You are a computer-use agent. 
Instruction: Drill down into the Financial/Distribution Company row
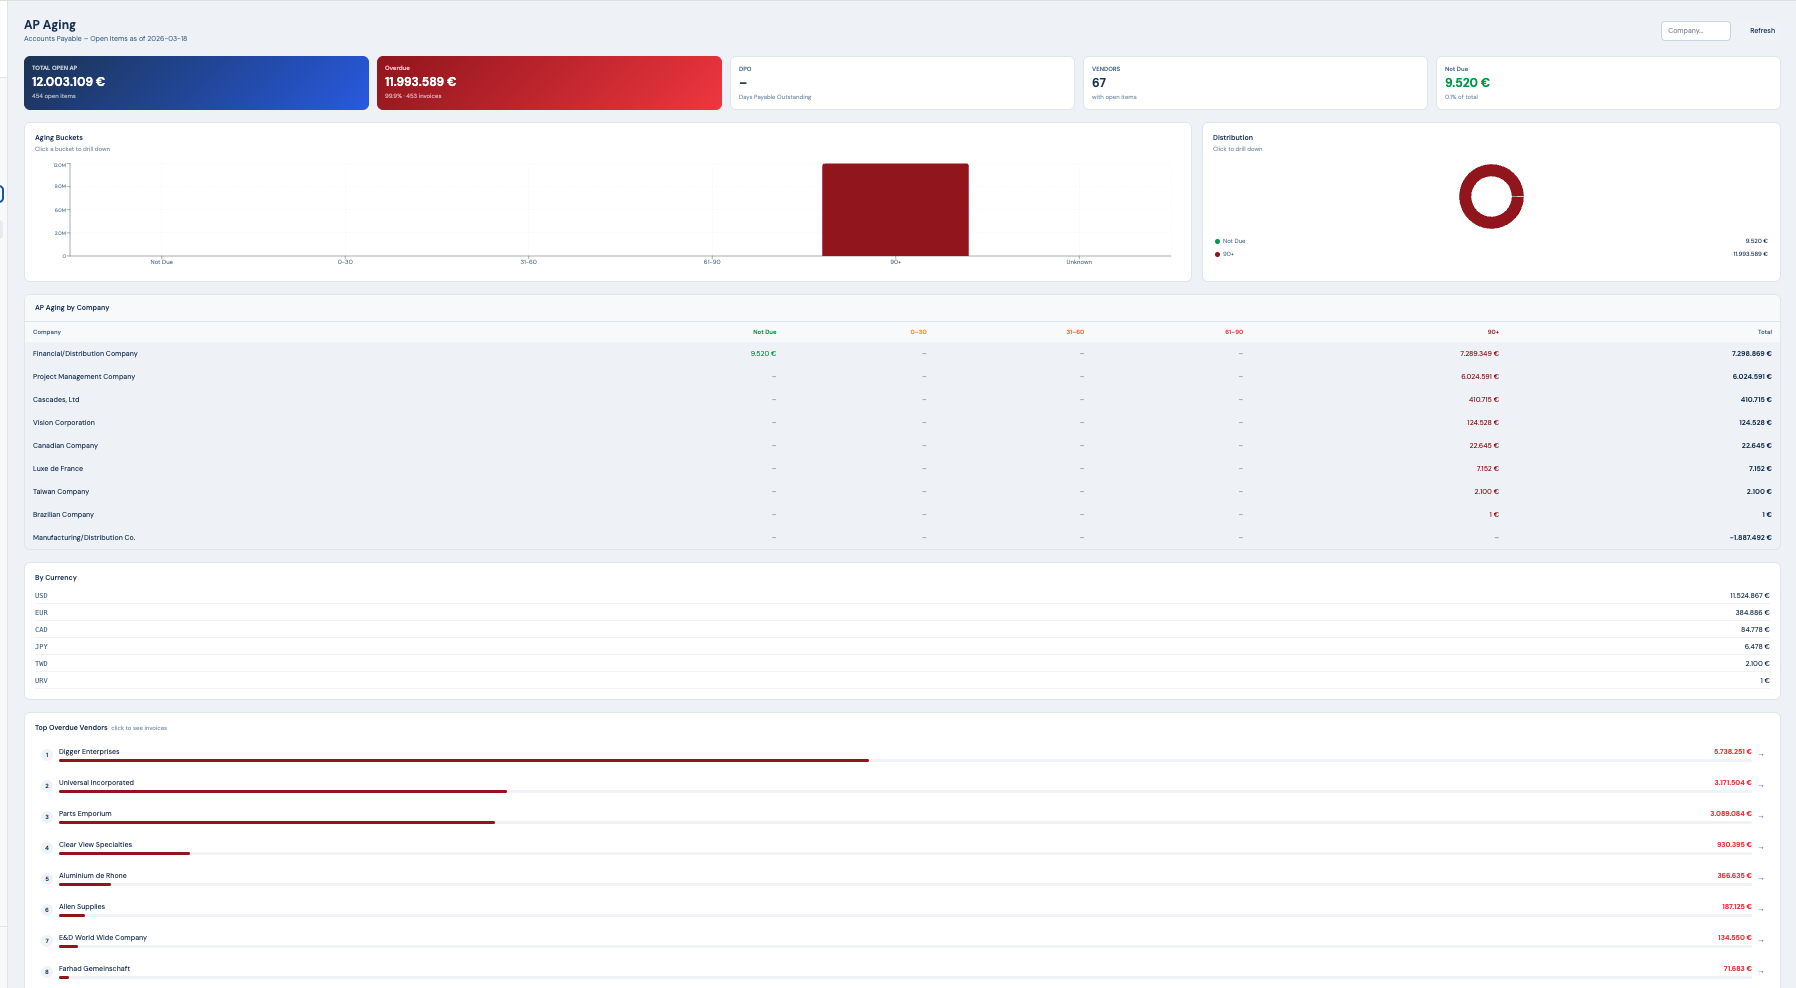[x=400, y=353]
